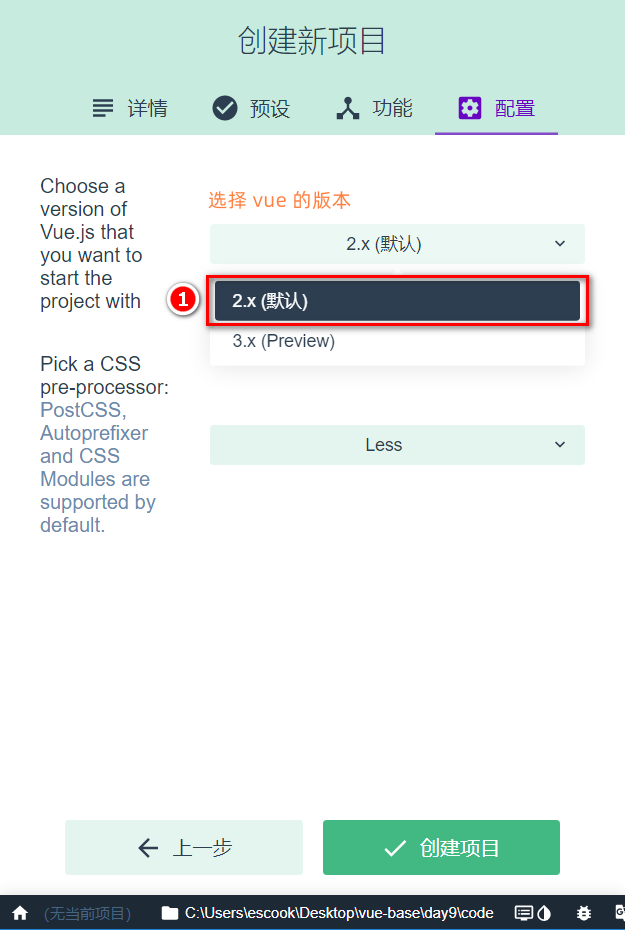Select the 3.x (Preview) option

click(x=397, y=341)
